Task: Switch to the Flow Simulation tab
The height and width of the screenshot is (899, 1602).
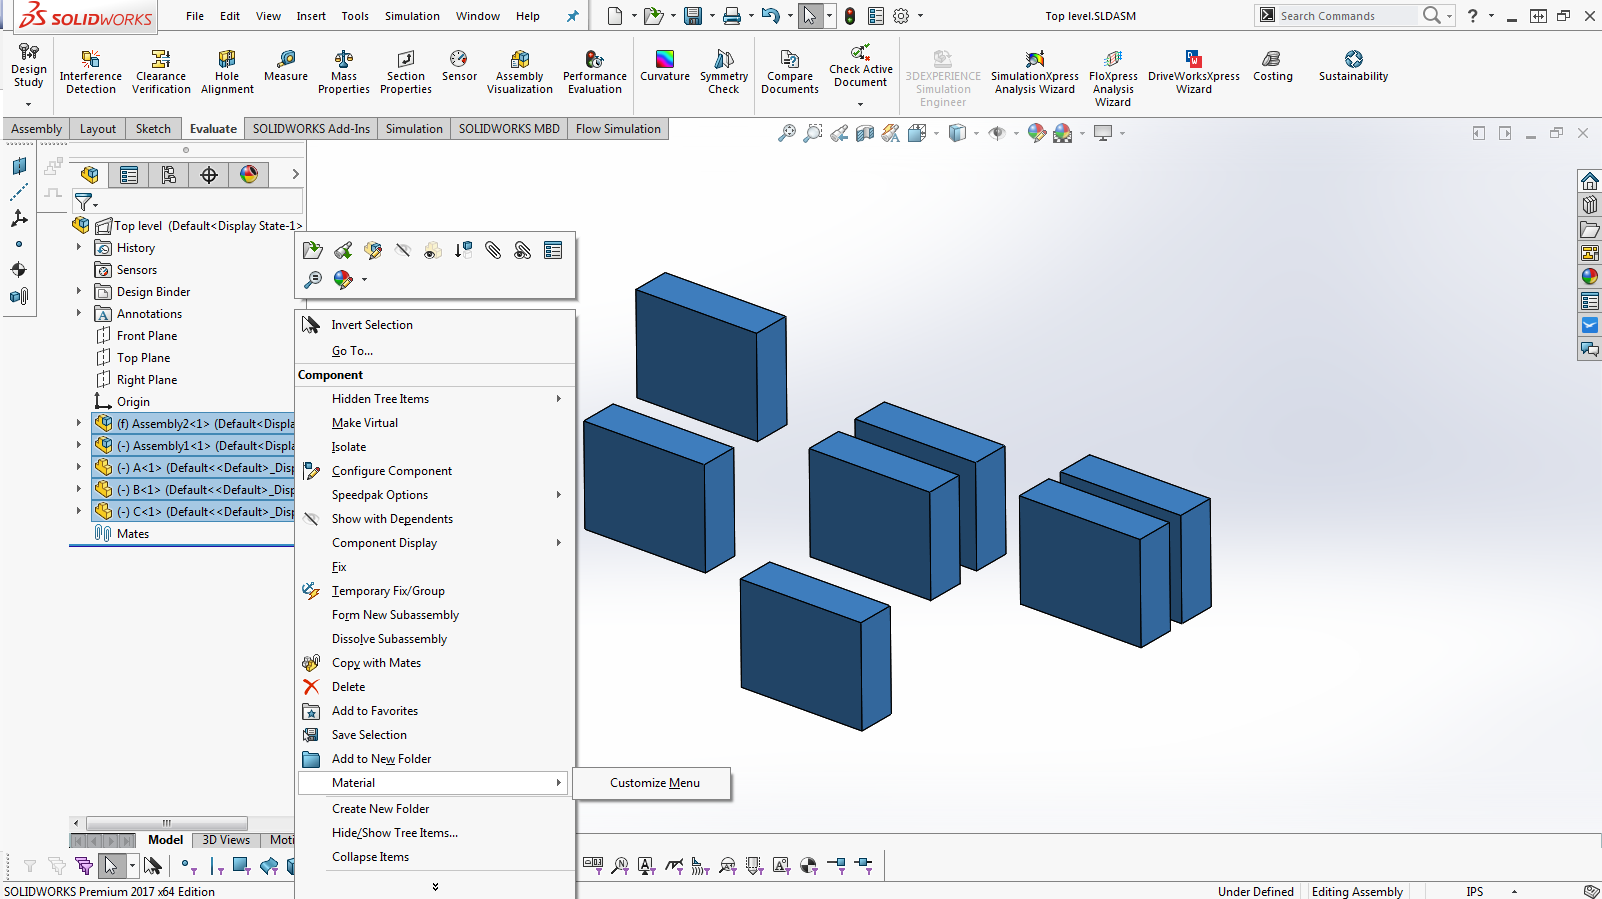Action: [x=618, y=129]
